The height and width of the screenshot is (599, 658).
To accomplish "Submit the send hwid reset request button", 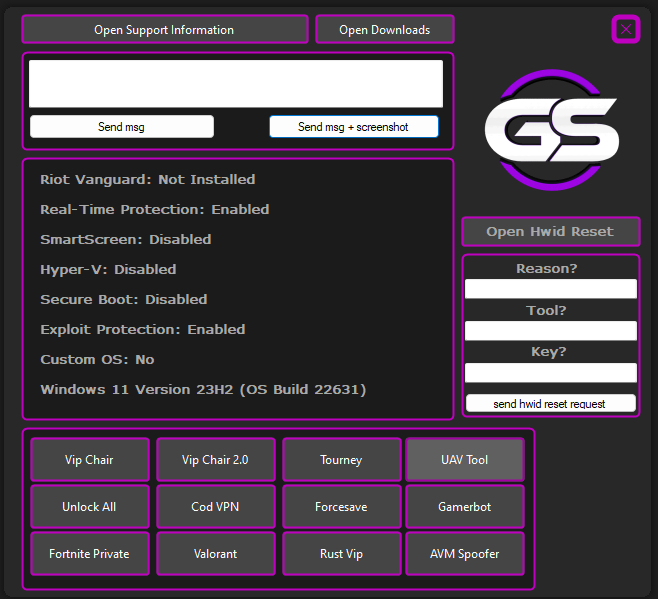I will [551, 403].
